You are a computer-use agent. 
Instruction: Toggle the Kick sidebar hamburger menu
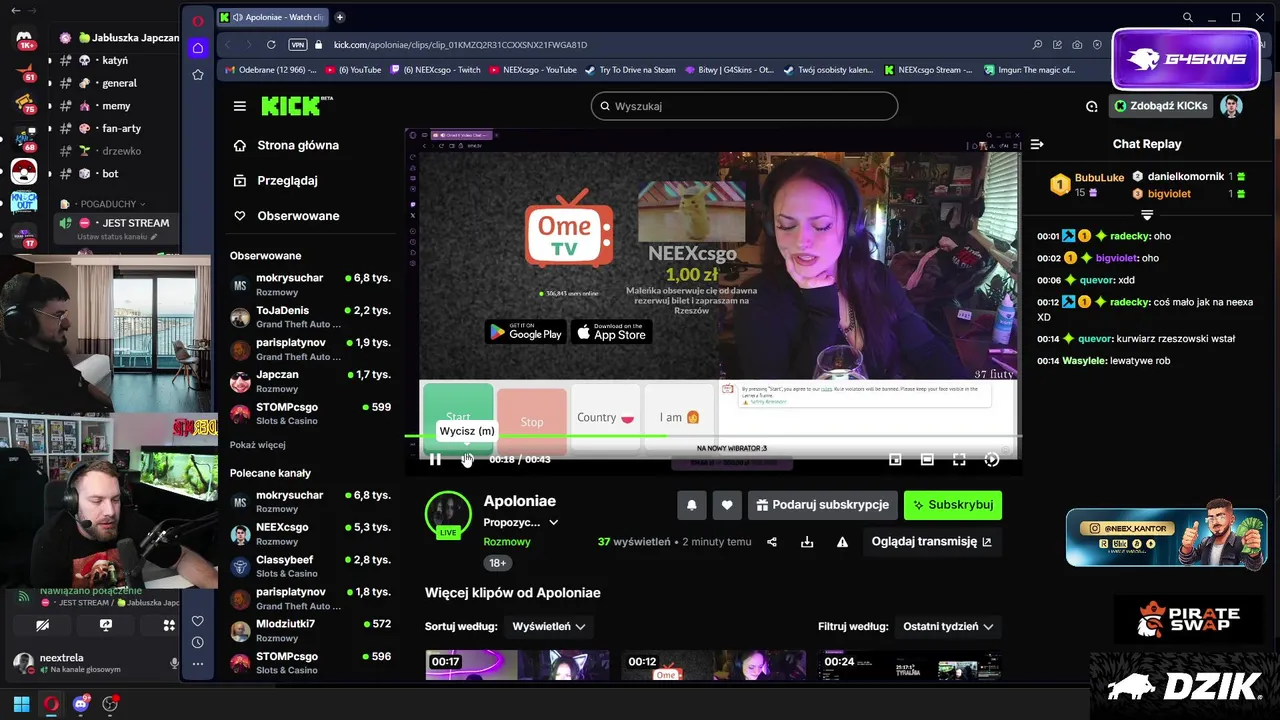pyautogui.click(x=240, y=106)
